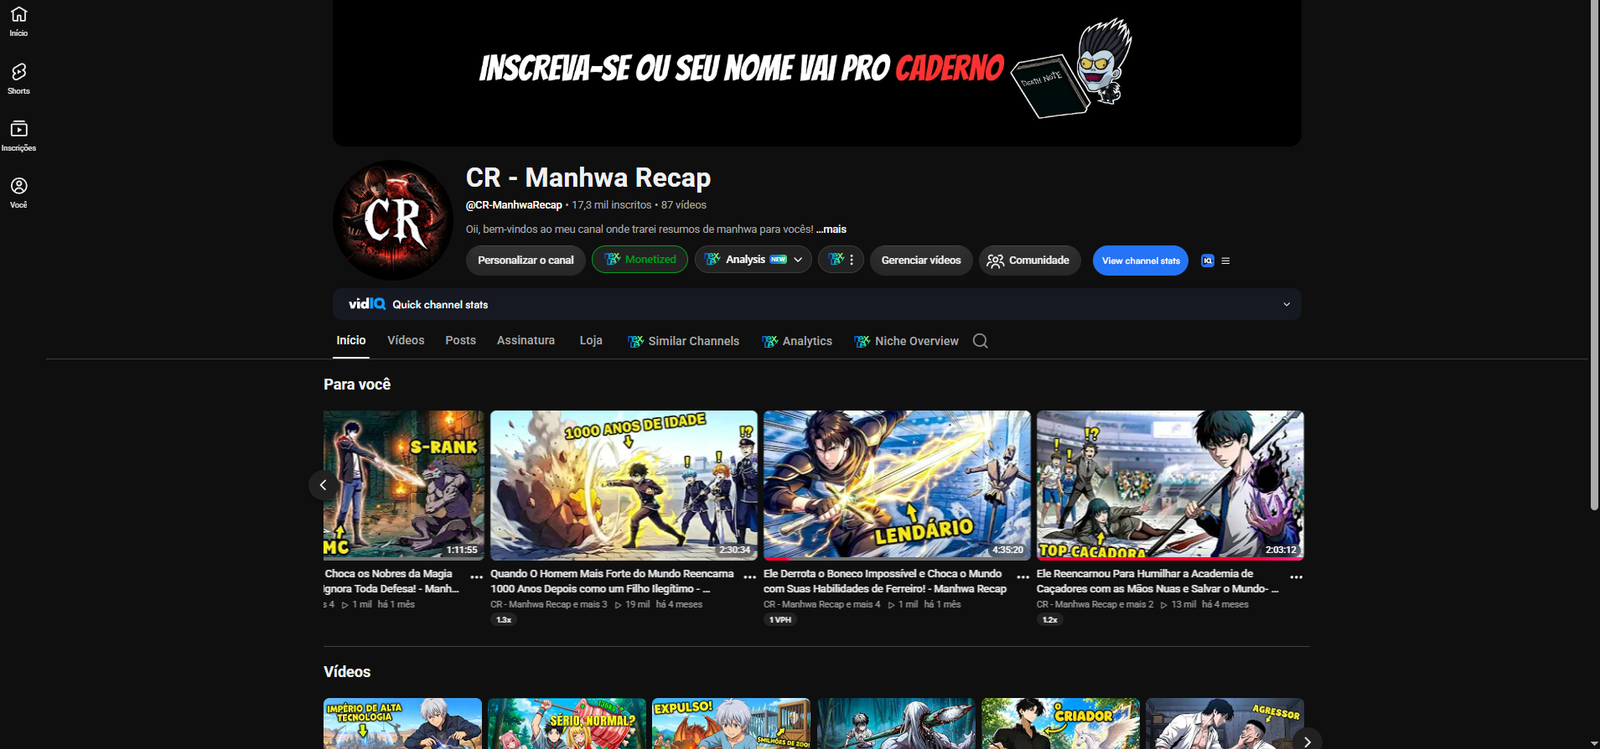Click 'CR - Manhwa Recap e mais 2' channel link
Image resolution: width=1600 pixels, height=749 pixels.
click(x=1095, y=605)
